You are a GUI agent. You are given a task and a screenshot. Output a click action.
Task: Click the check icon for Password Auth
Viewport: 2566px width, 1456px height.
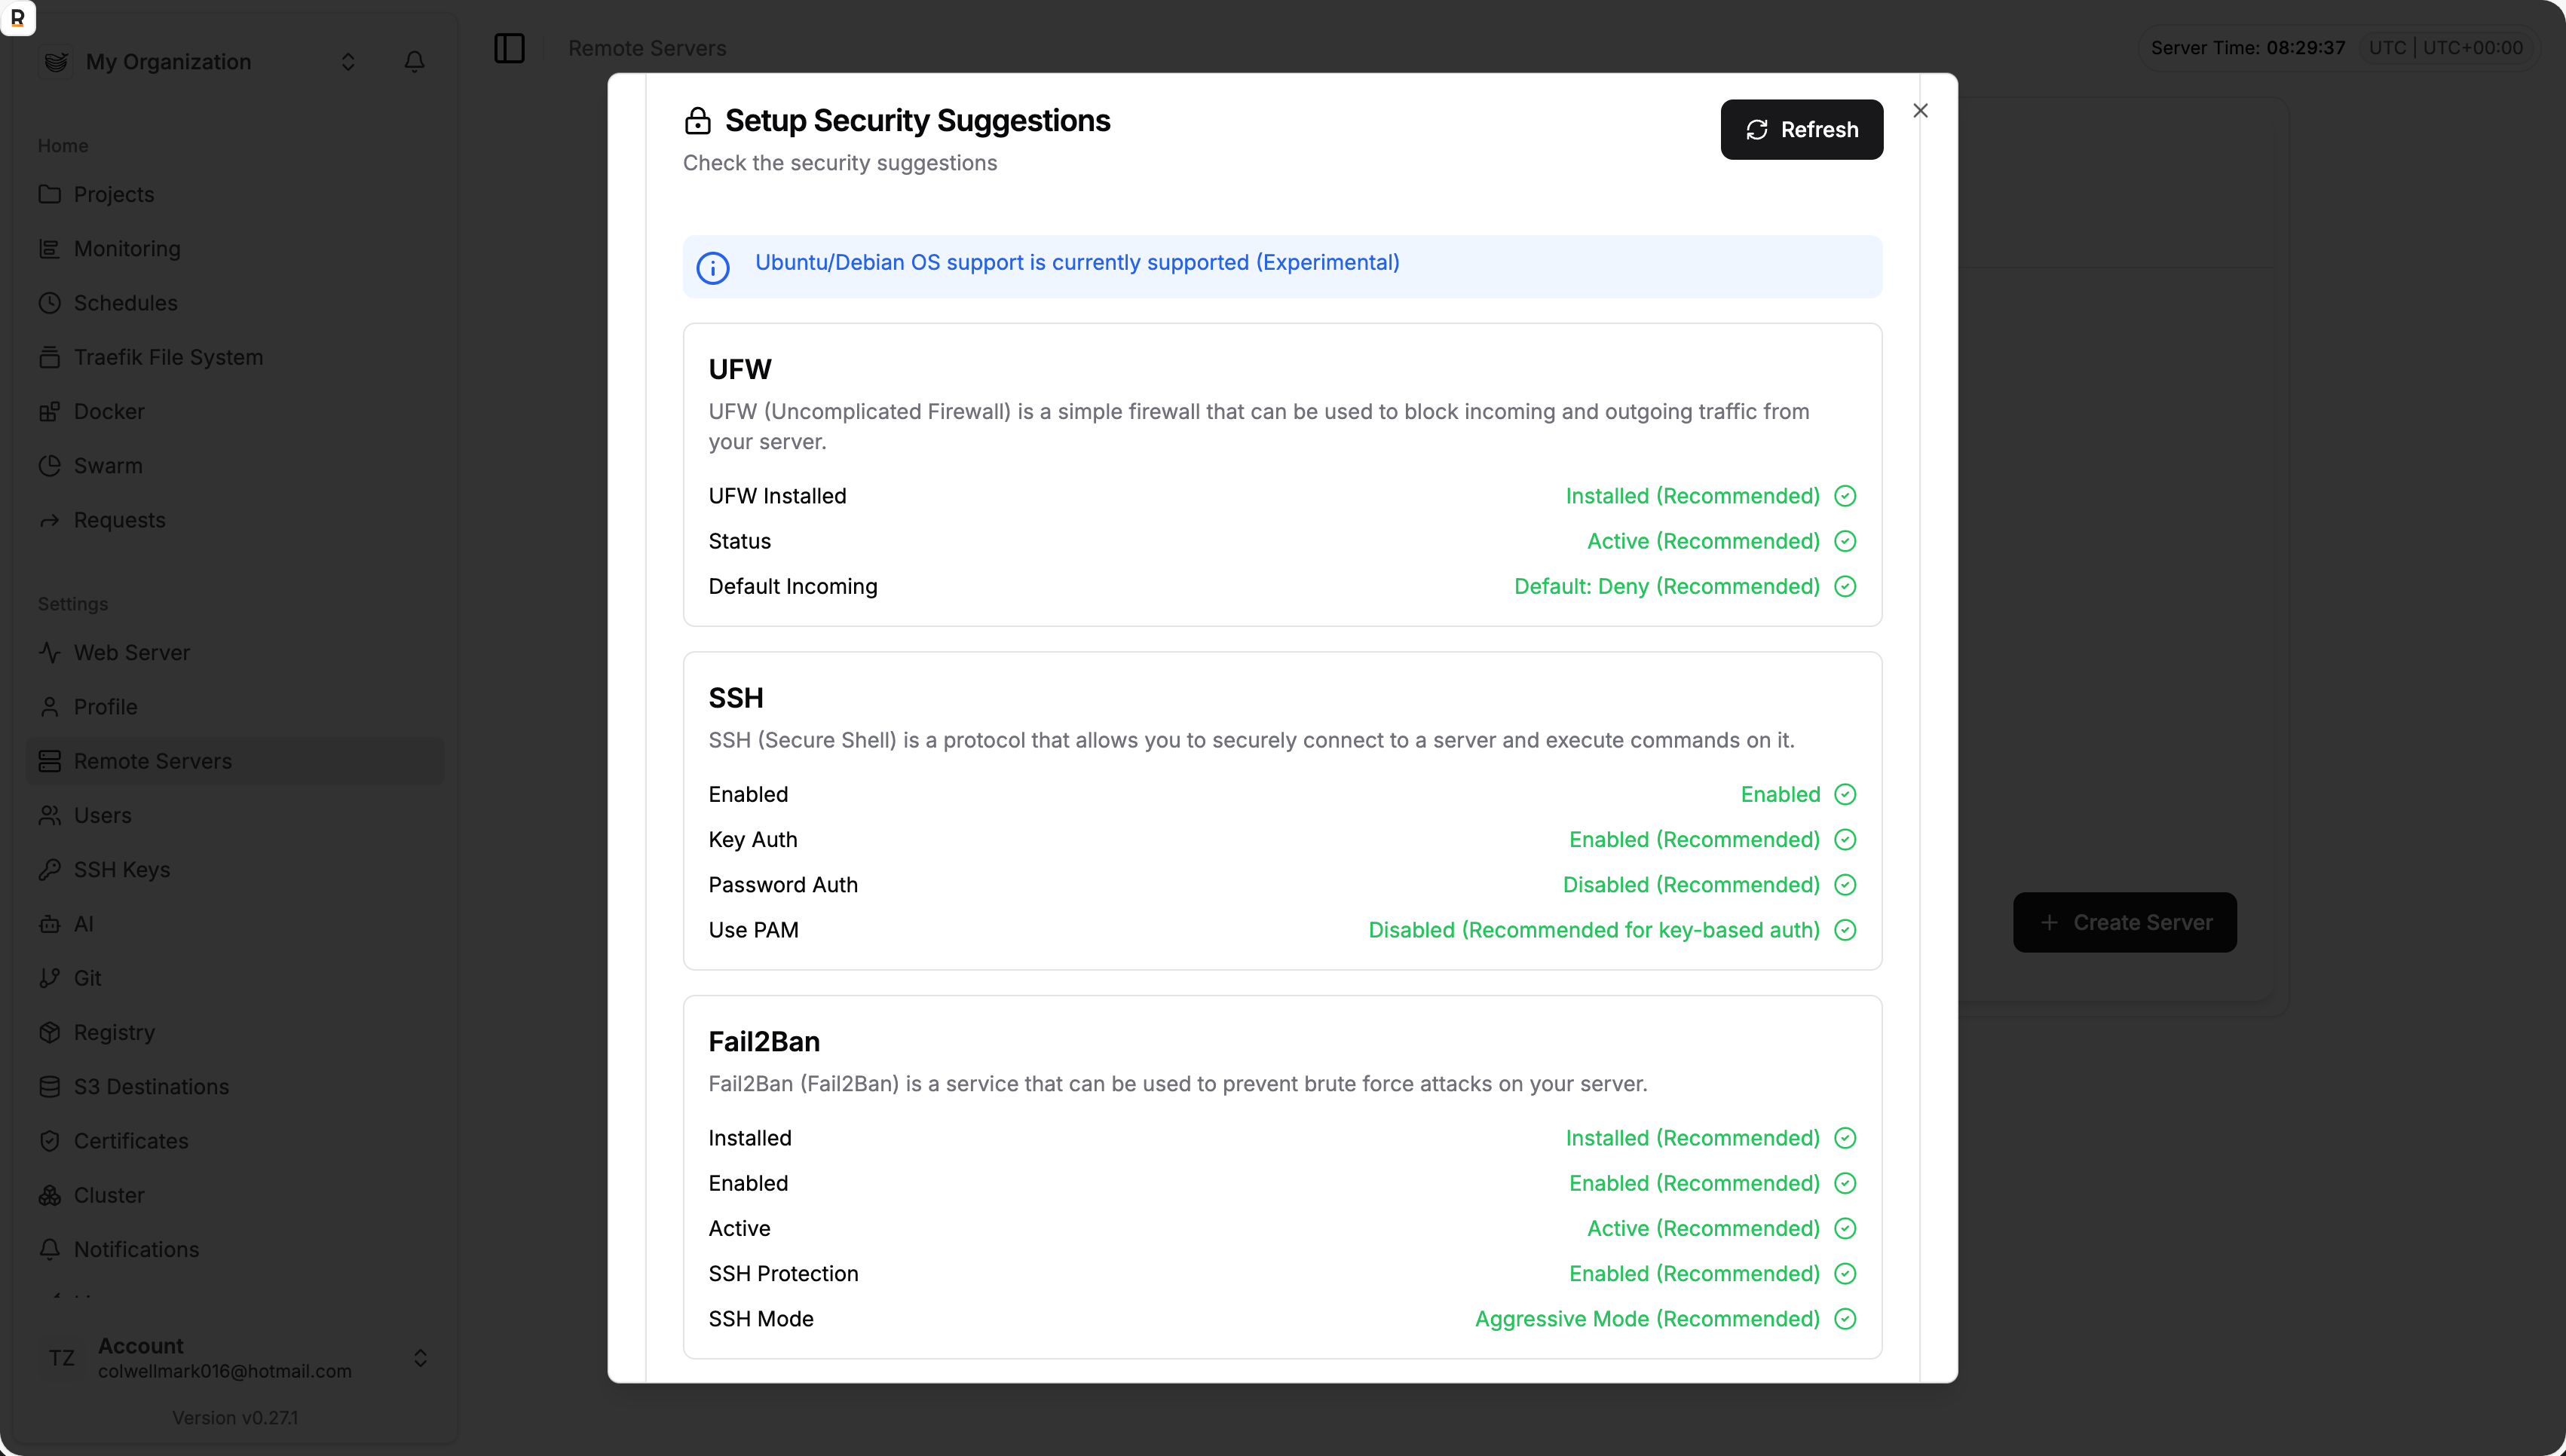[1845, 885]
